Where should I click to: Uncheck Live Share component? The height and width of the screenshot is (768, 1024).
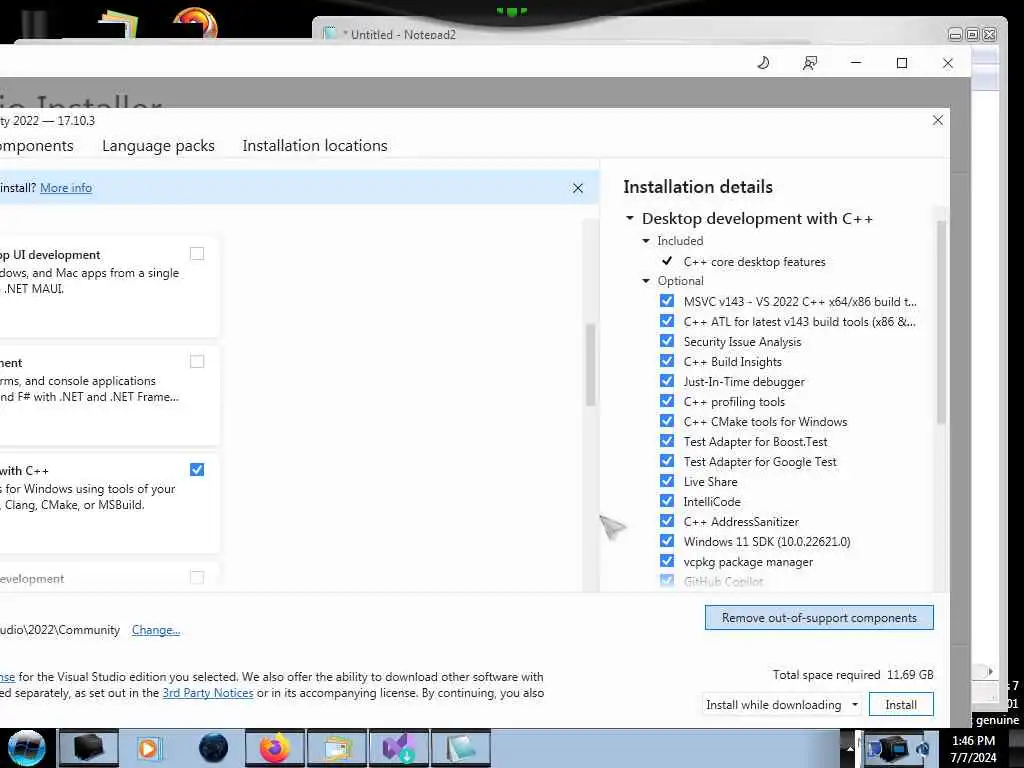pyautogui.click(x=667, y=481)
